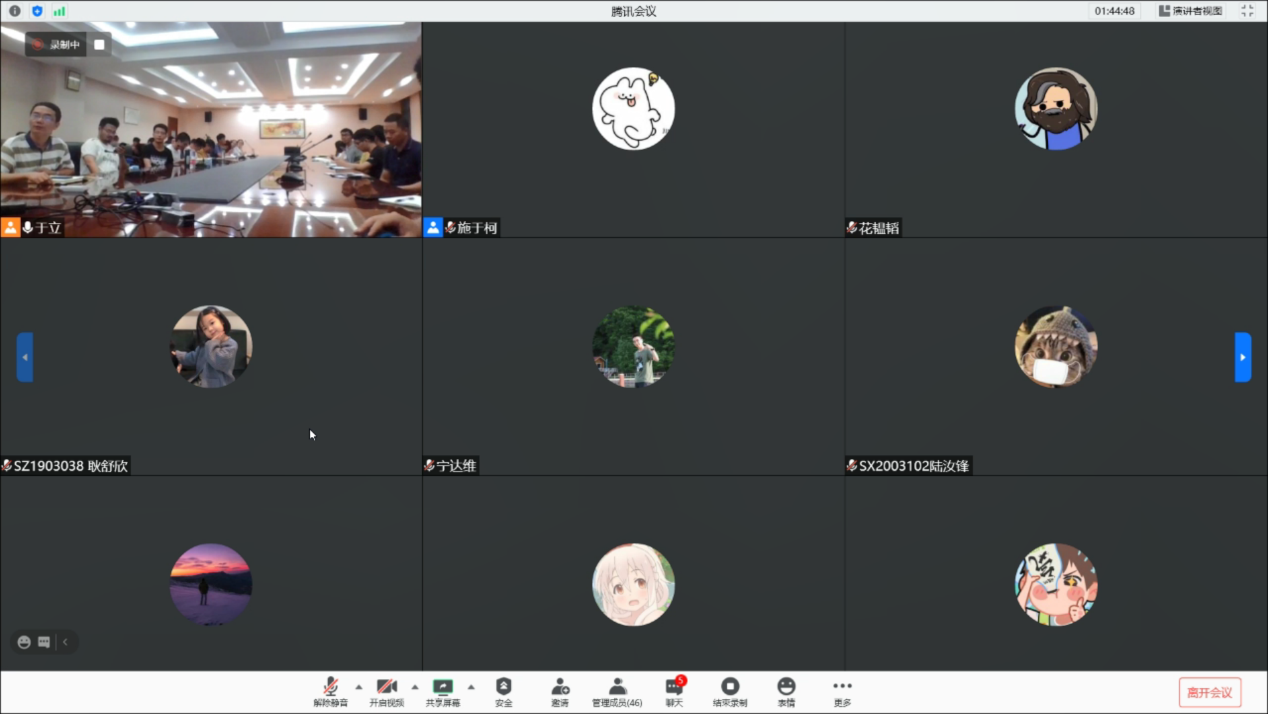
Task: Expand video options arrow beside 开启视频
Action: tap(415, 687)
